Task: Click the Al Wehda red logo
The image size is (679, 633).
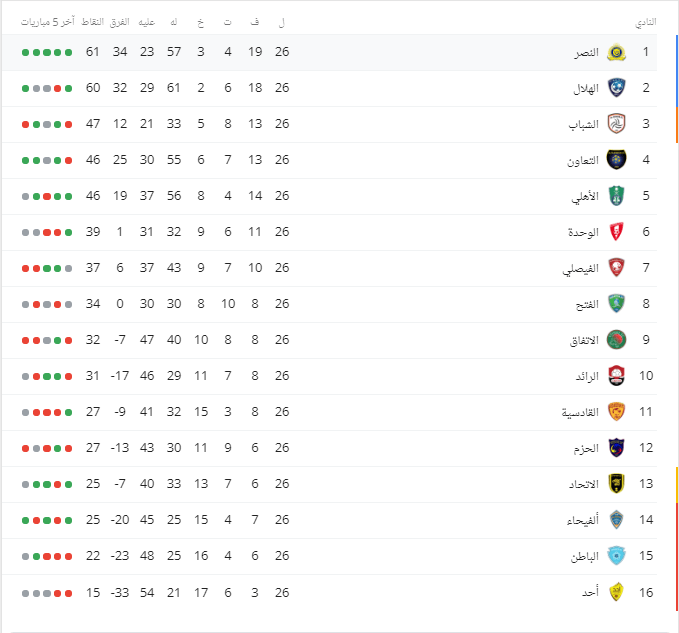Action: [616, 232]
